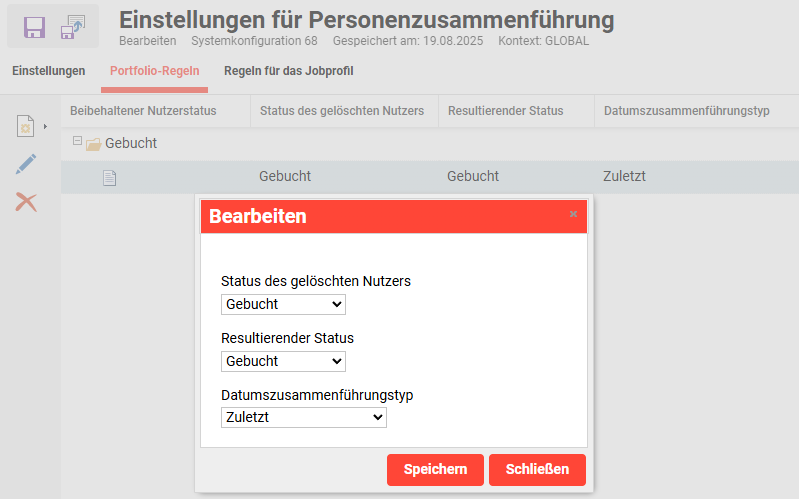Image resolution: width=799 pixels, height=499 pixels.
Task: Click the purple save disk icon
Action: coord(35,27)
